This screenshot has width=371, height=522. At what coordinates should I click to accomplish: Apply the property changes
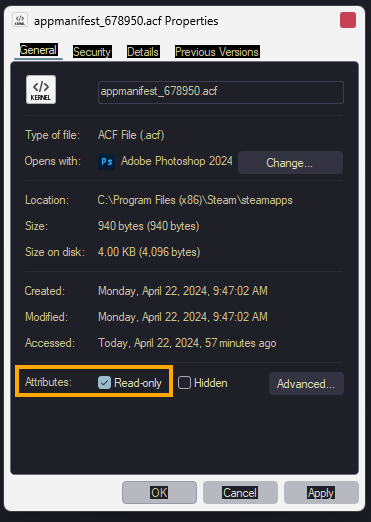(x=321, y=492)
